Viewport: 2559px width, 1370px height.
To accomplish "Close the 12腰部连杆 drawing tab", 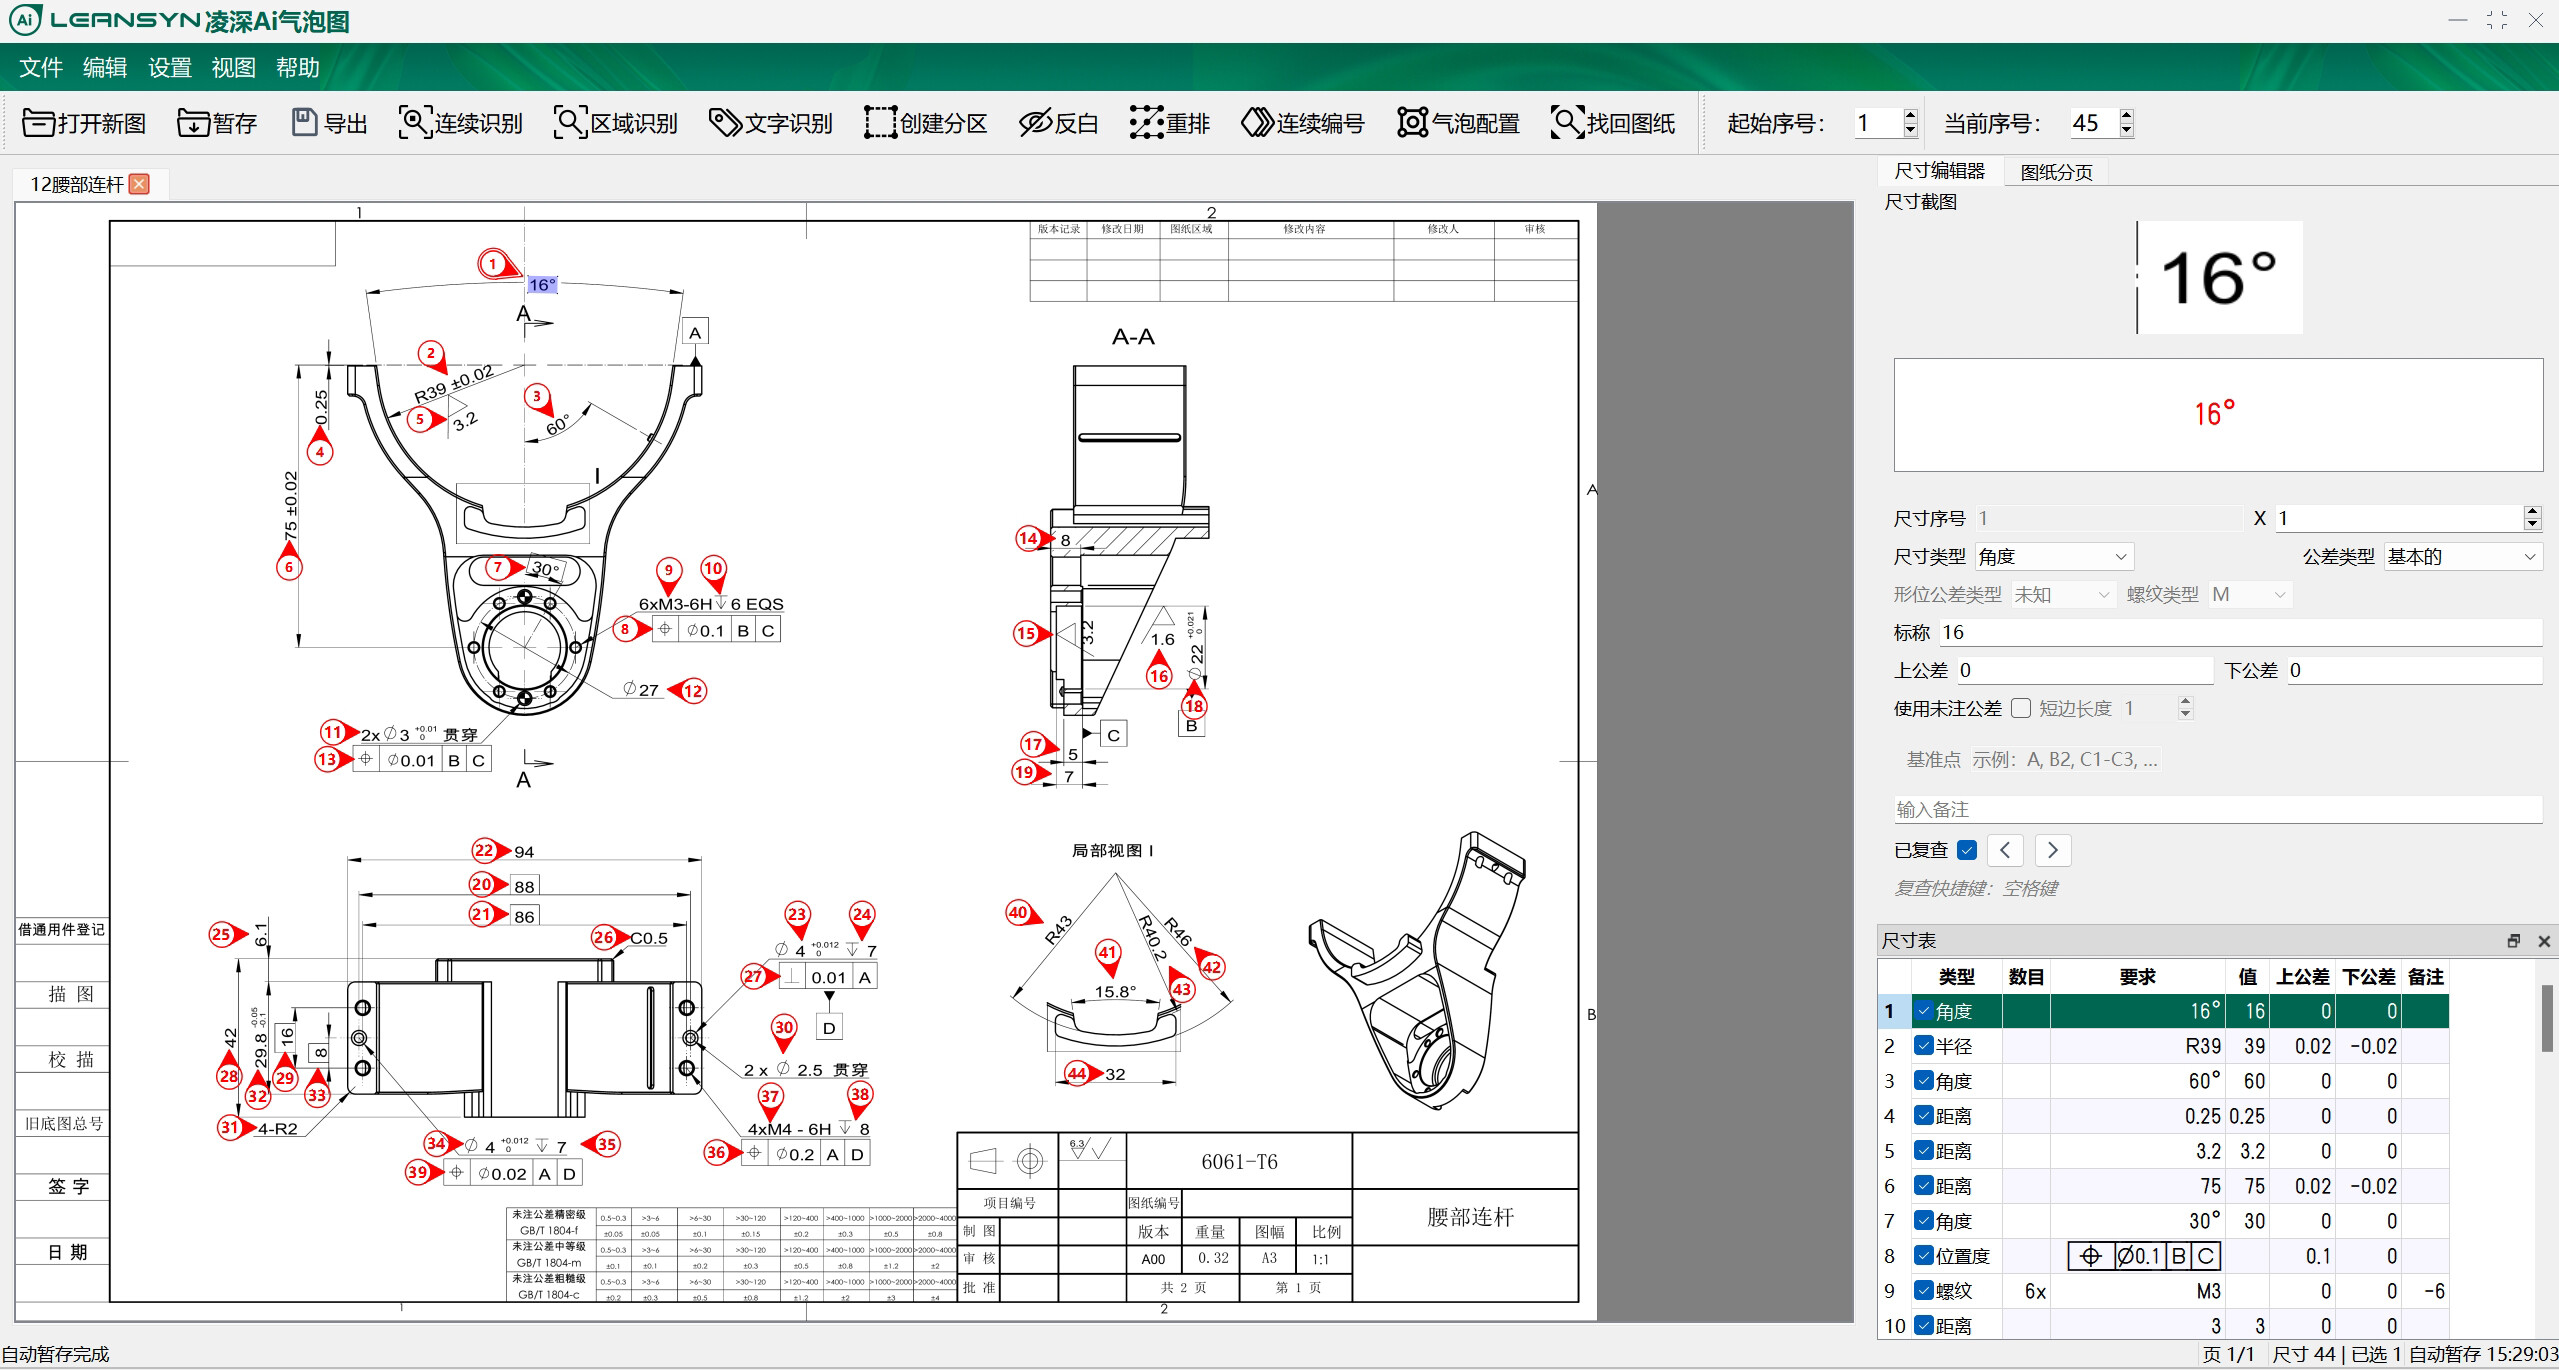I will tap(140, 184).
